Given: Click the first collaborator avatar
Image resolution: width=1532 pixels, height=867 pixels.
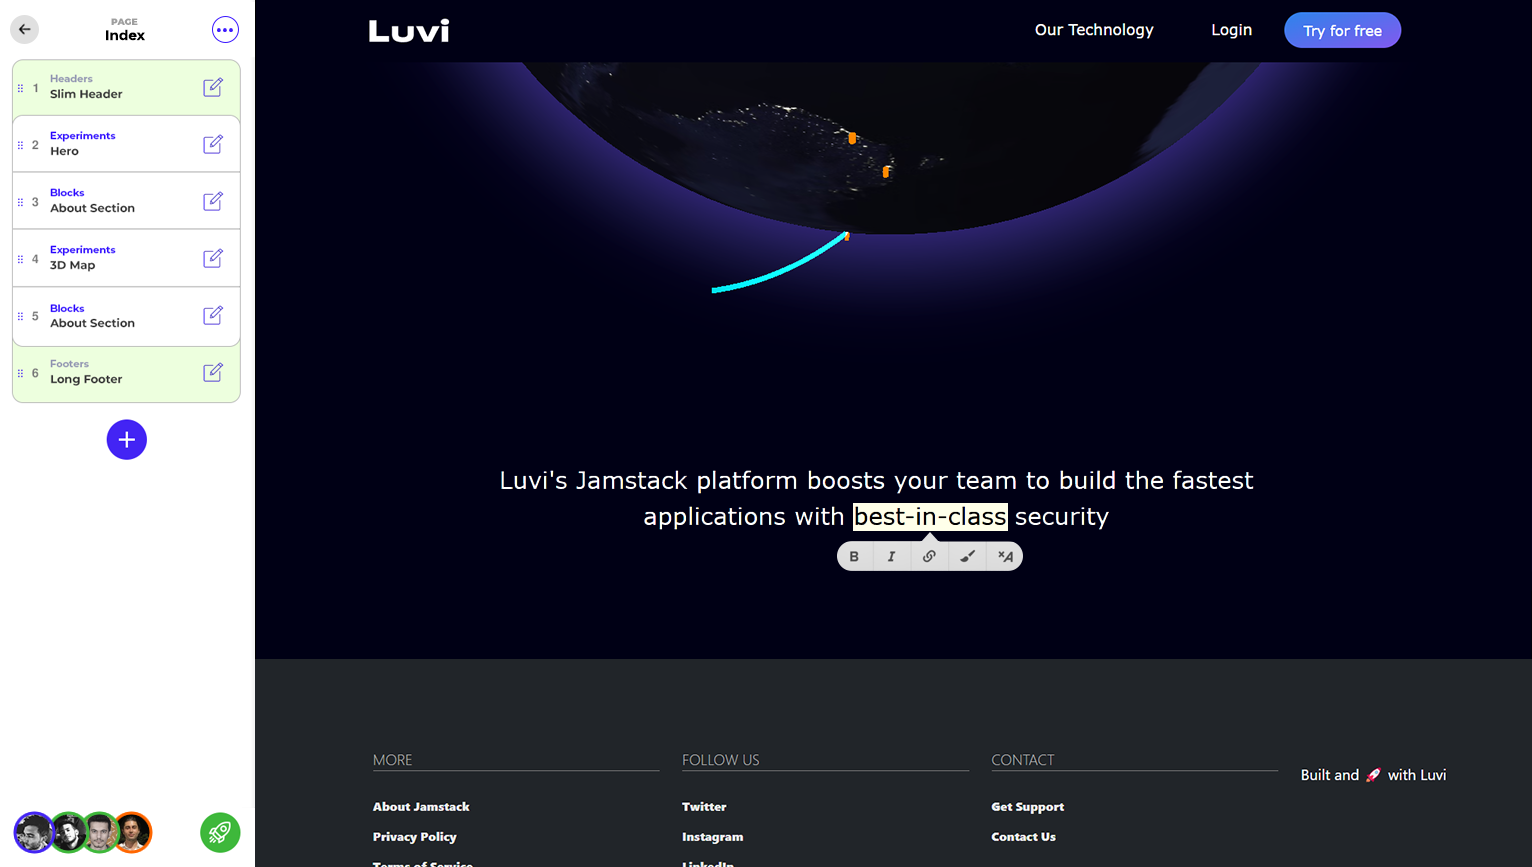Looking at the screenshot, I should 33,832.
